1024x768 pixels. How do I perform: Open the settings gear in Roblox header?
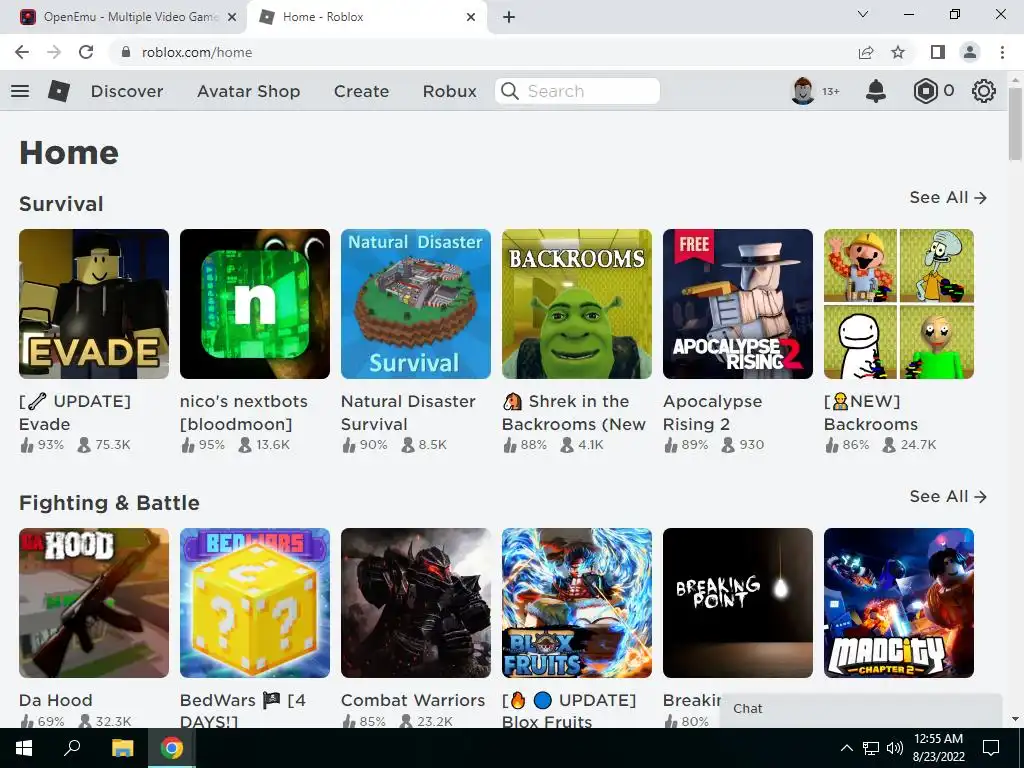click(x=984, y=91)
